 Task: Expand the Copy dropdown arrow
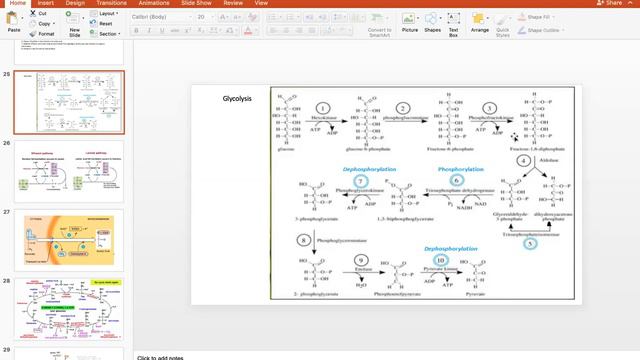click(x=53, y=24)
